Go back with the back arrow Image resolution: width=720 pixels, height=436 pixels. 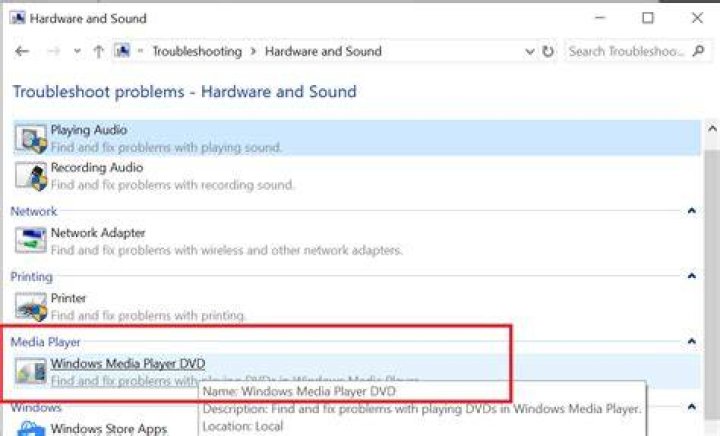point(22,51)
